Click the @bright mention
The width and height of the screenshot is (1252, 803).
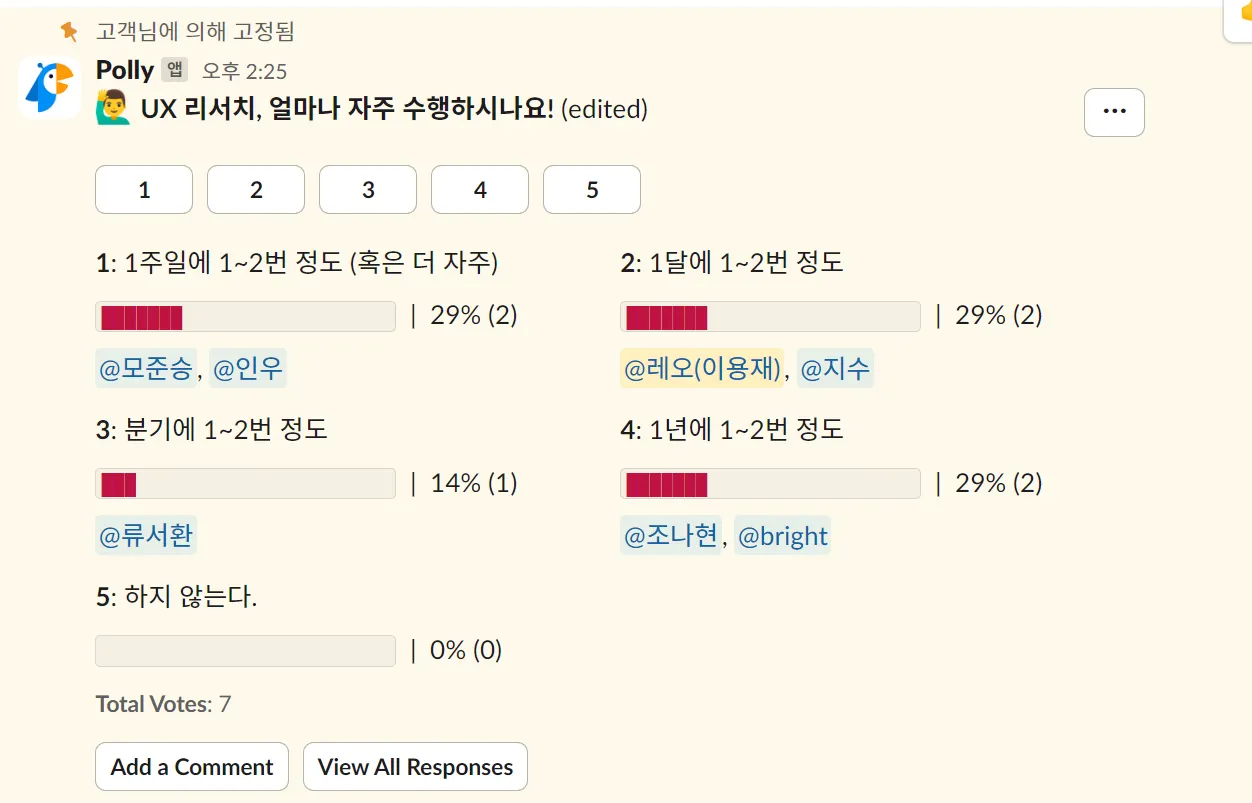pyautogui.click(x=782, y=537)
